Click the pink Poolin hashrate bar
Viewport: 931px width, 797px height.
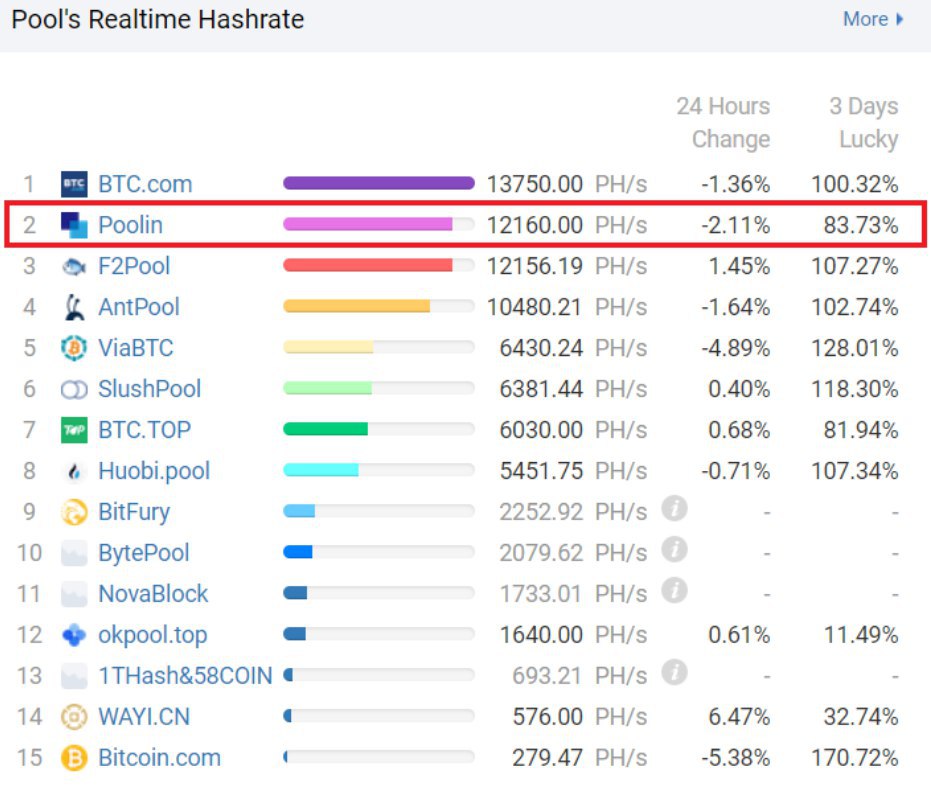click(368, 224)
